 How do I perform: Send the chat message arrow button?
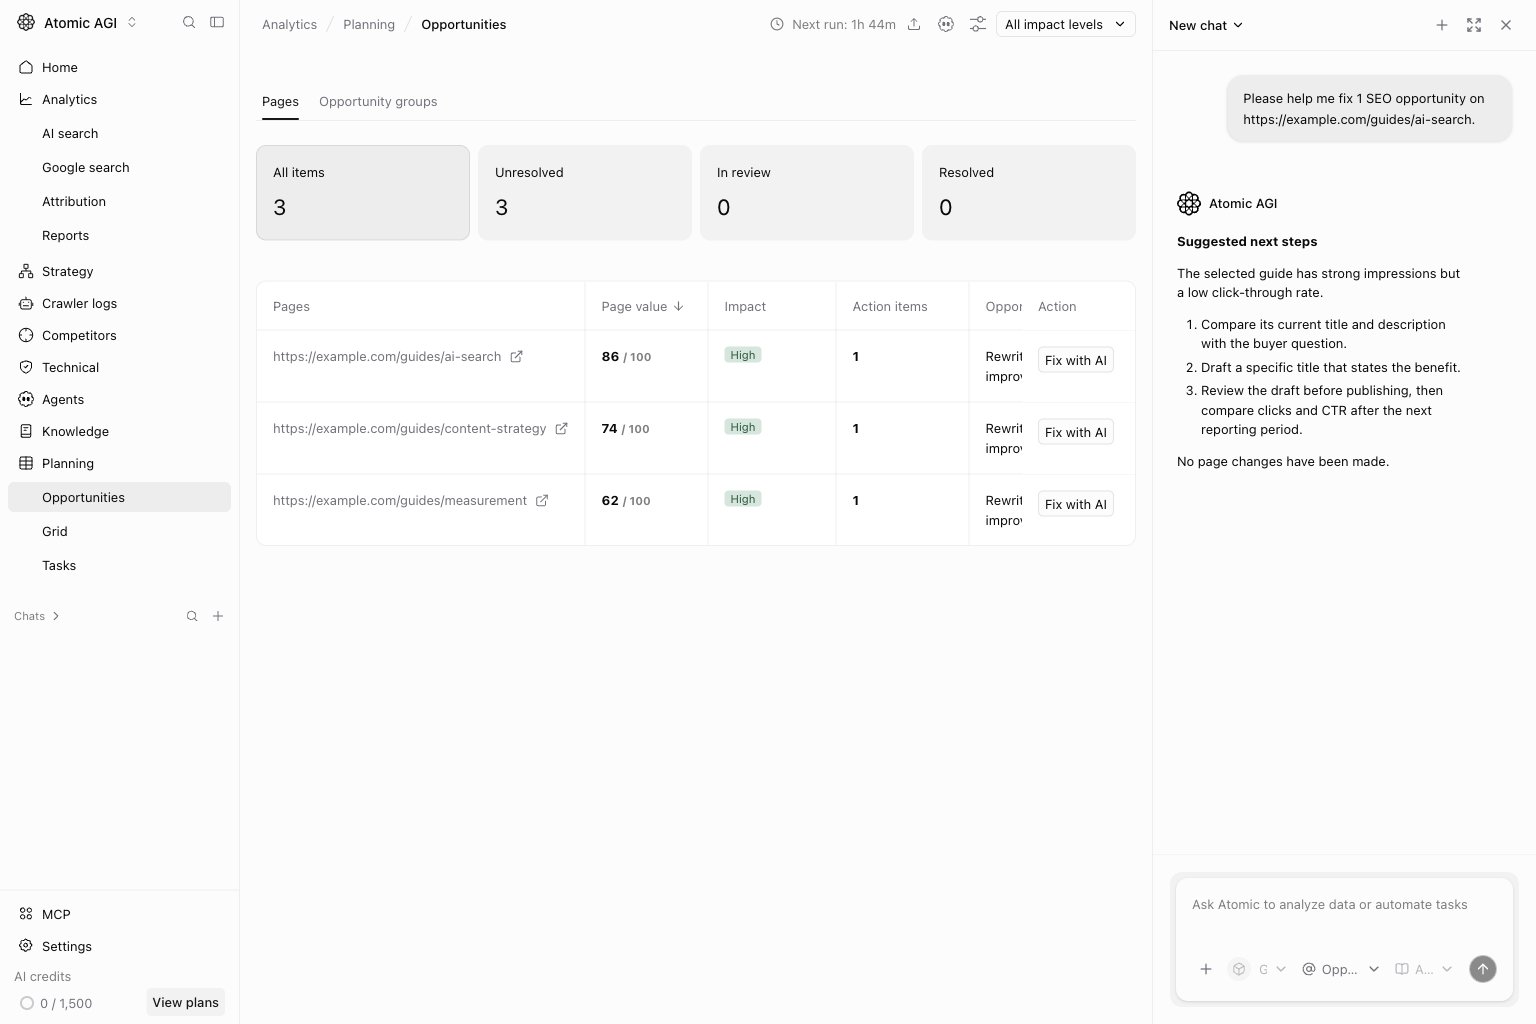click(x=1483, y=969)
